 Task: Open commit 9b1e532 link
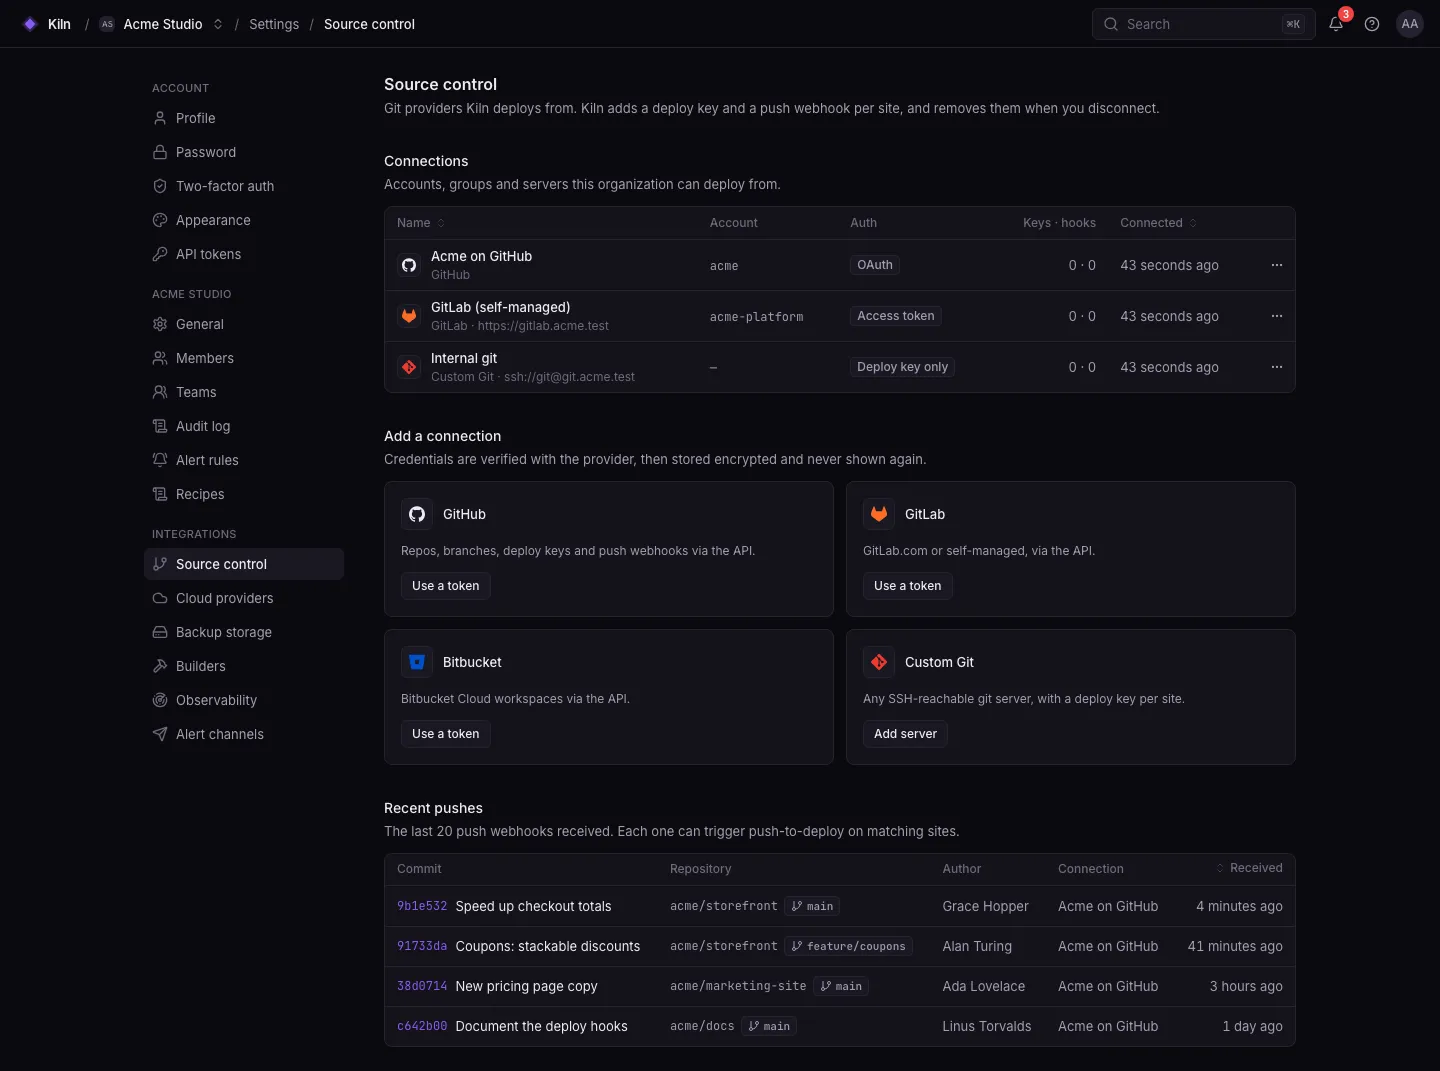(422, 906)
